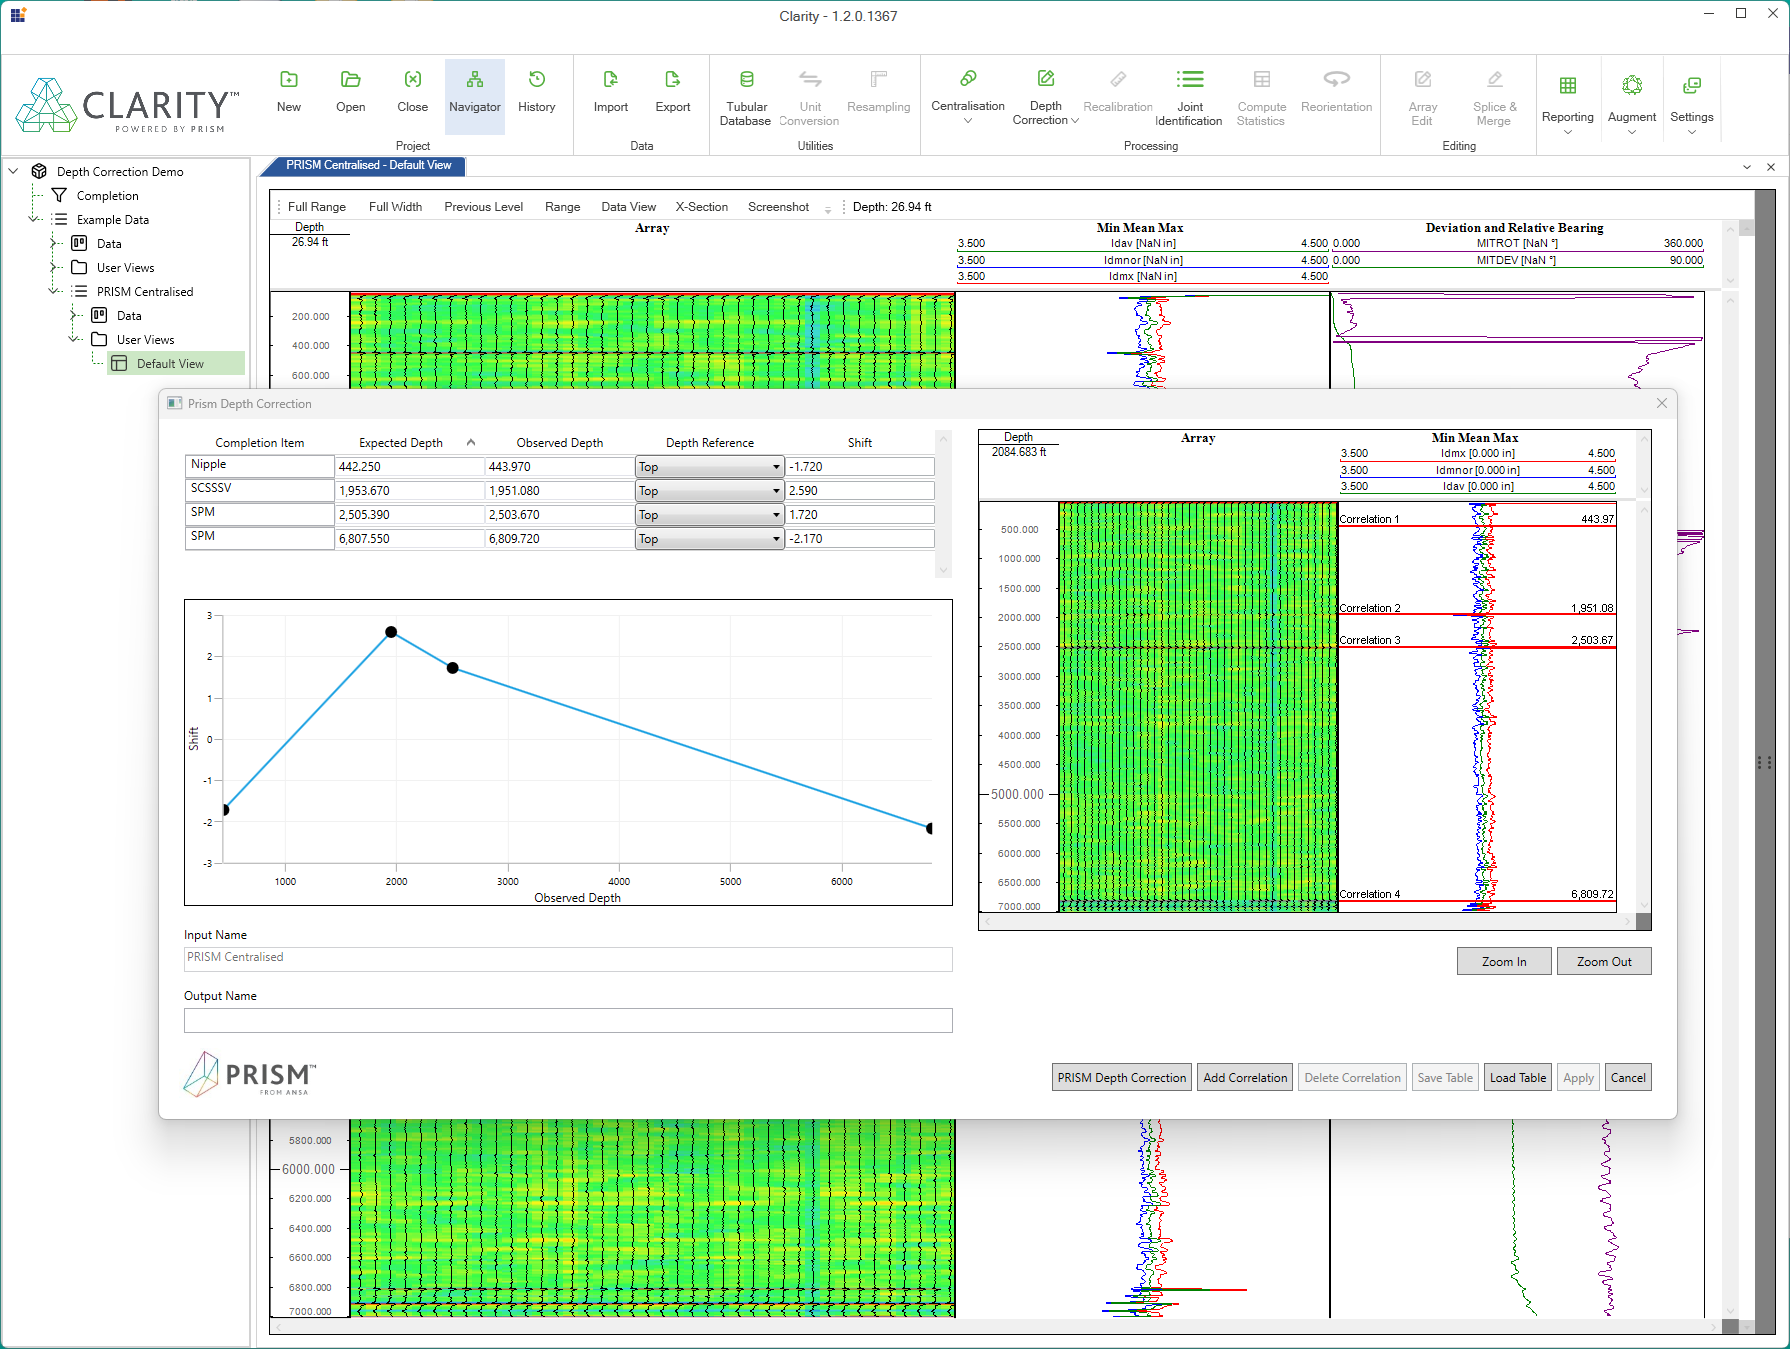Click the Splice & Merge icon
The image size is (1790, 1349).
pos(1494,98)
